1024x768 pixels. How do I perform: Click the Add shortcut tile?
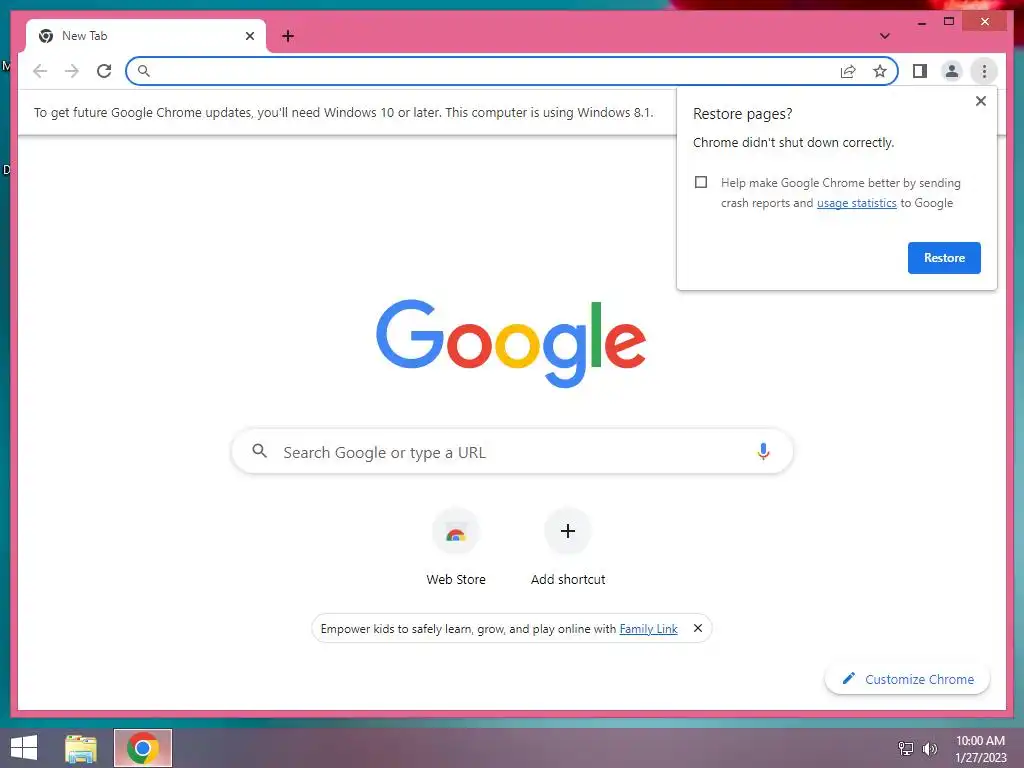coord(568,548)
